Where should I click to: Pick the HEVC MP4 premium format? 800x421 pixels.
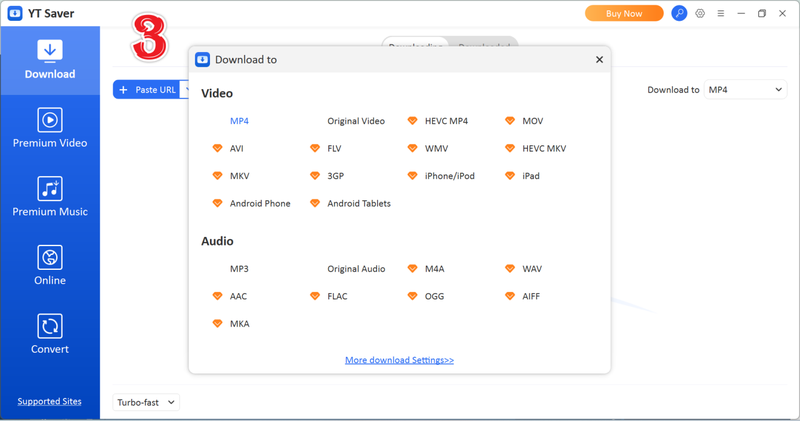tap(445, 121)
